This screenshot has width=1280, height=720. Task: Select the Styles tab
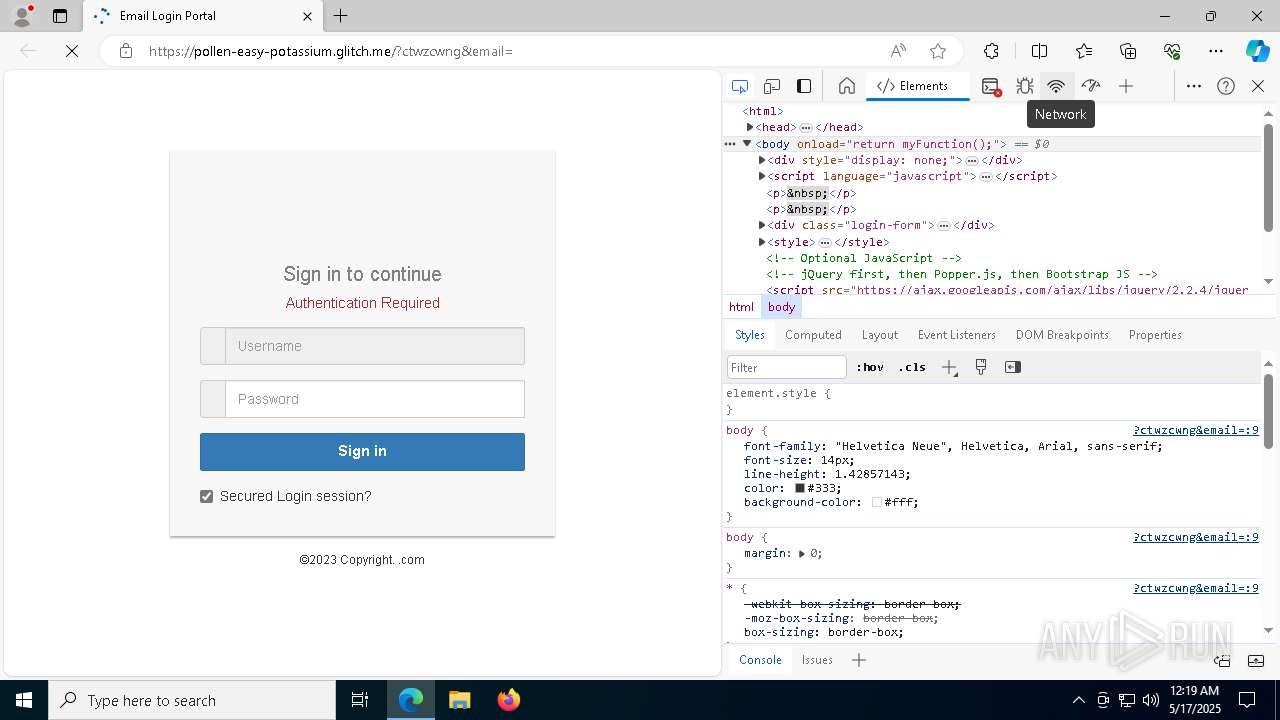point(750,335)
